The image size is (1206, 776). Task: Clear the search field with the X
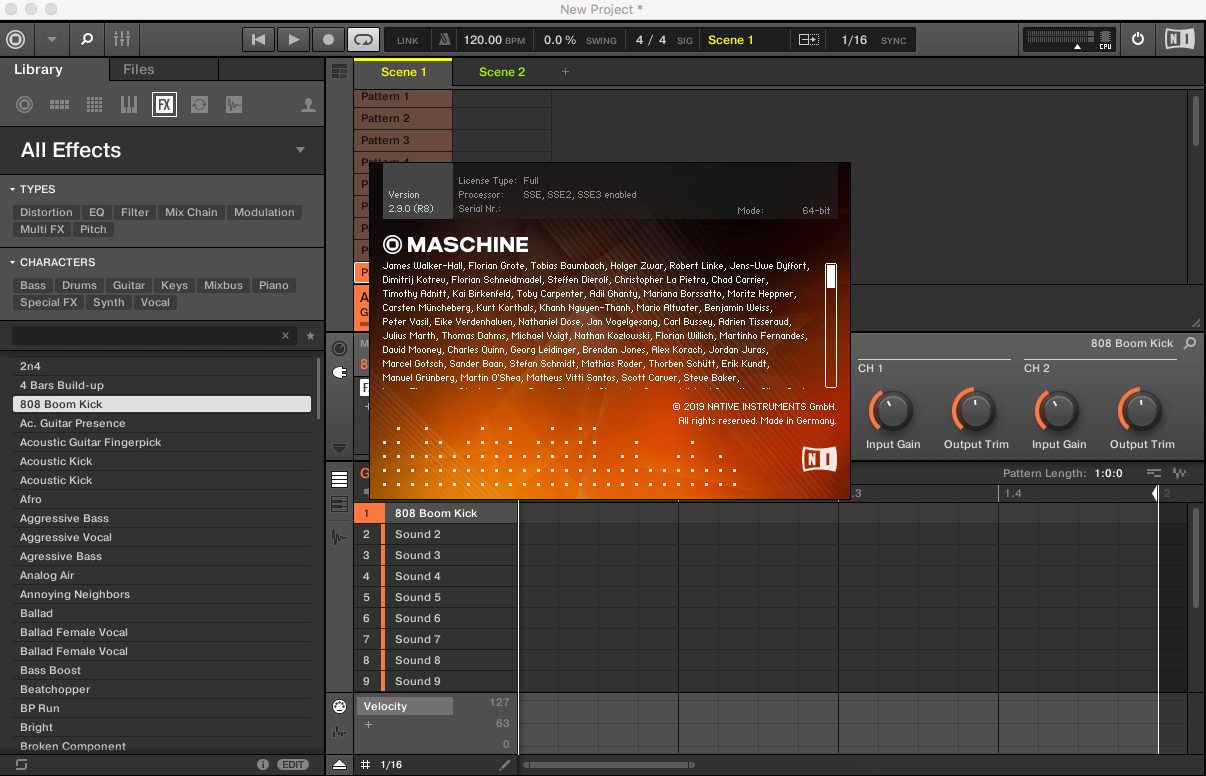click(x=285, y=336)
